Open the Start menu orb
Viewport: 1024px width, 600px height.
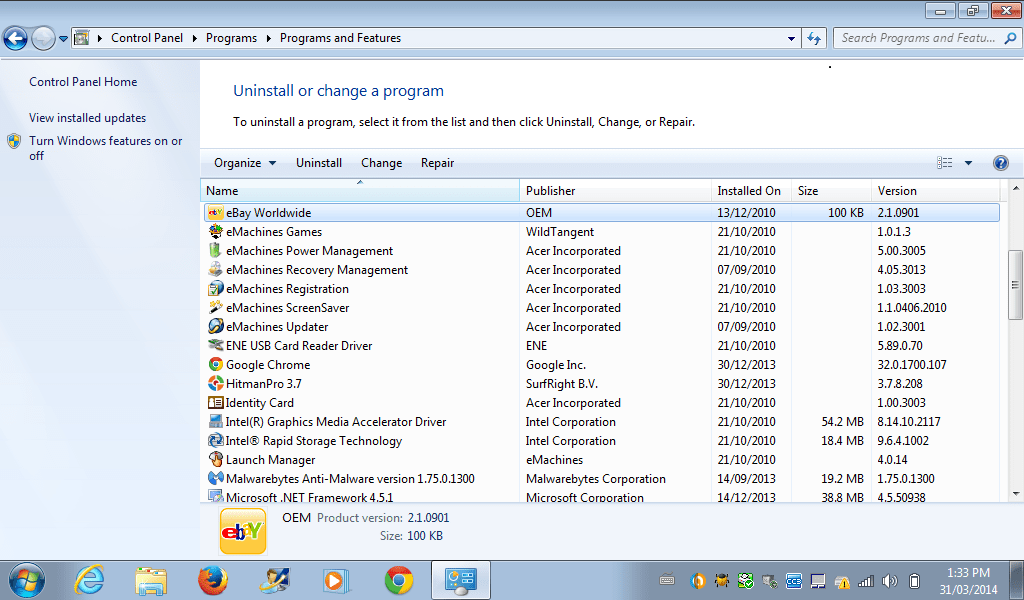[x=27, y=580]
